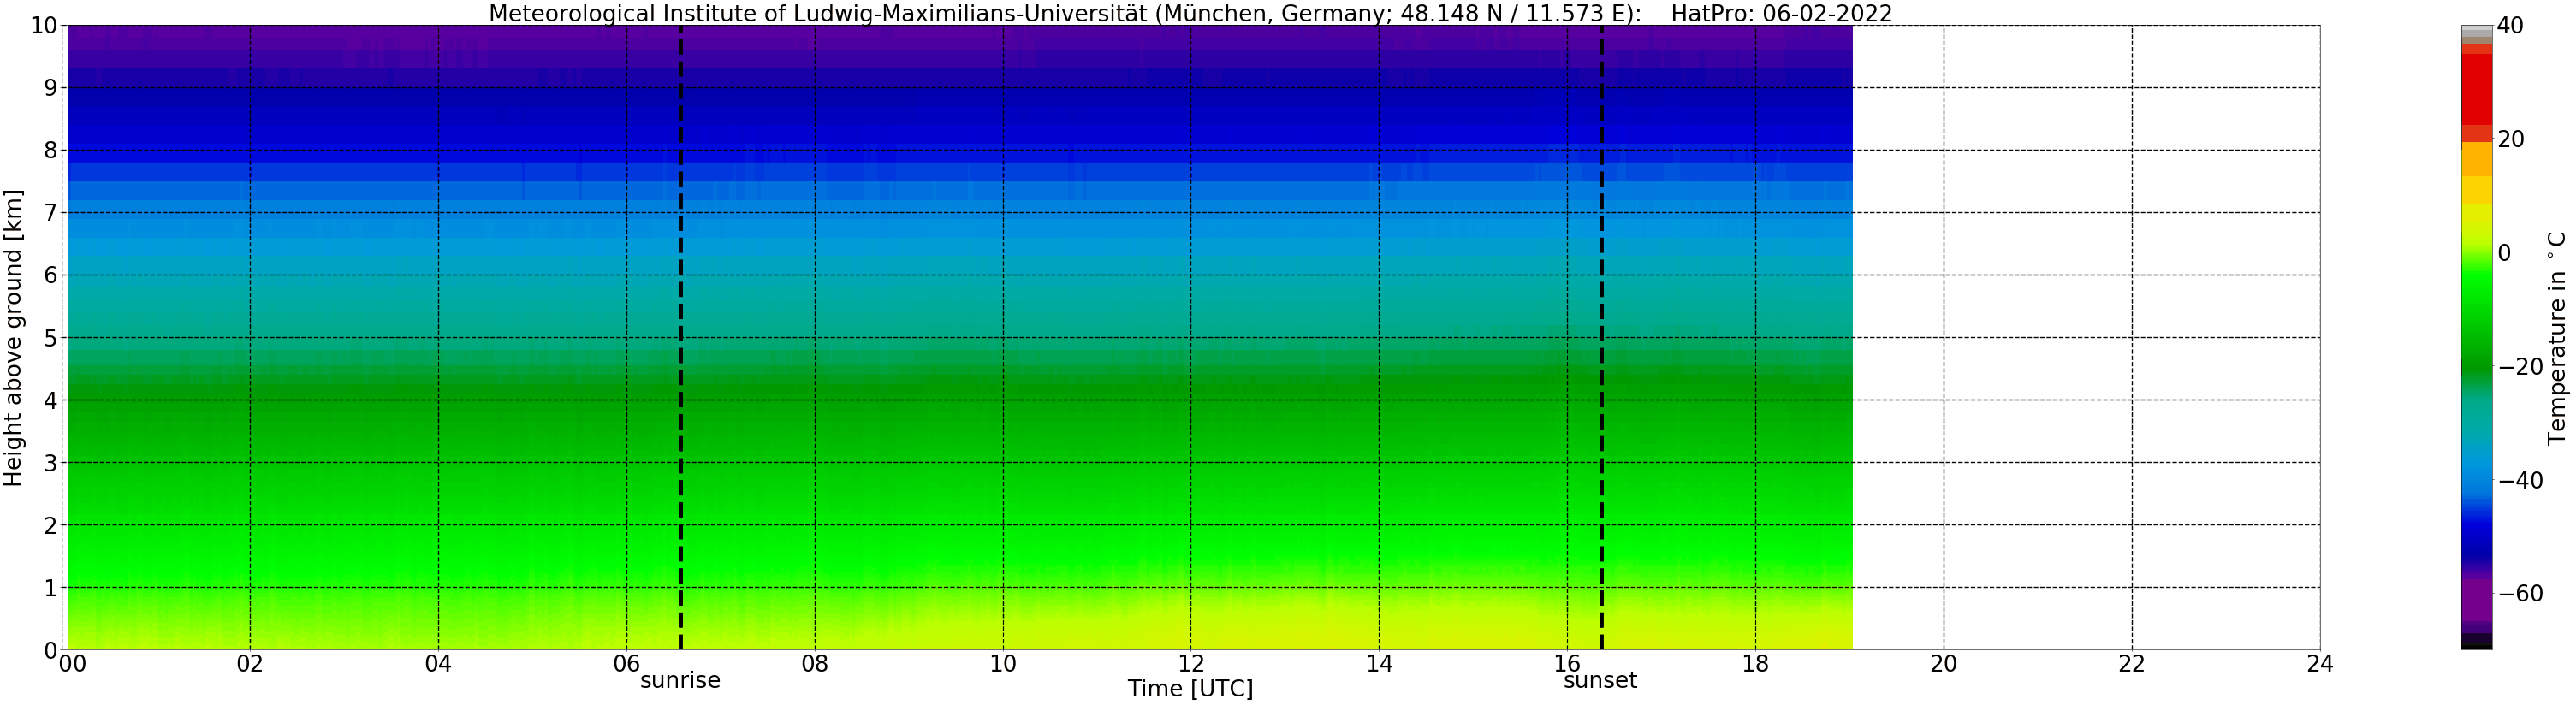2576x705 pixels.
Task: Click the time axis tick '24'
Action: click(x=2320, y=664)
